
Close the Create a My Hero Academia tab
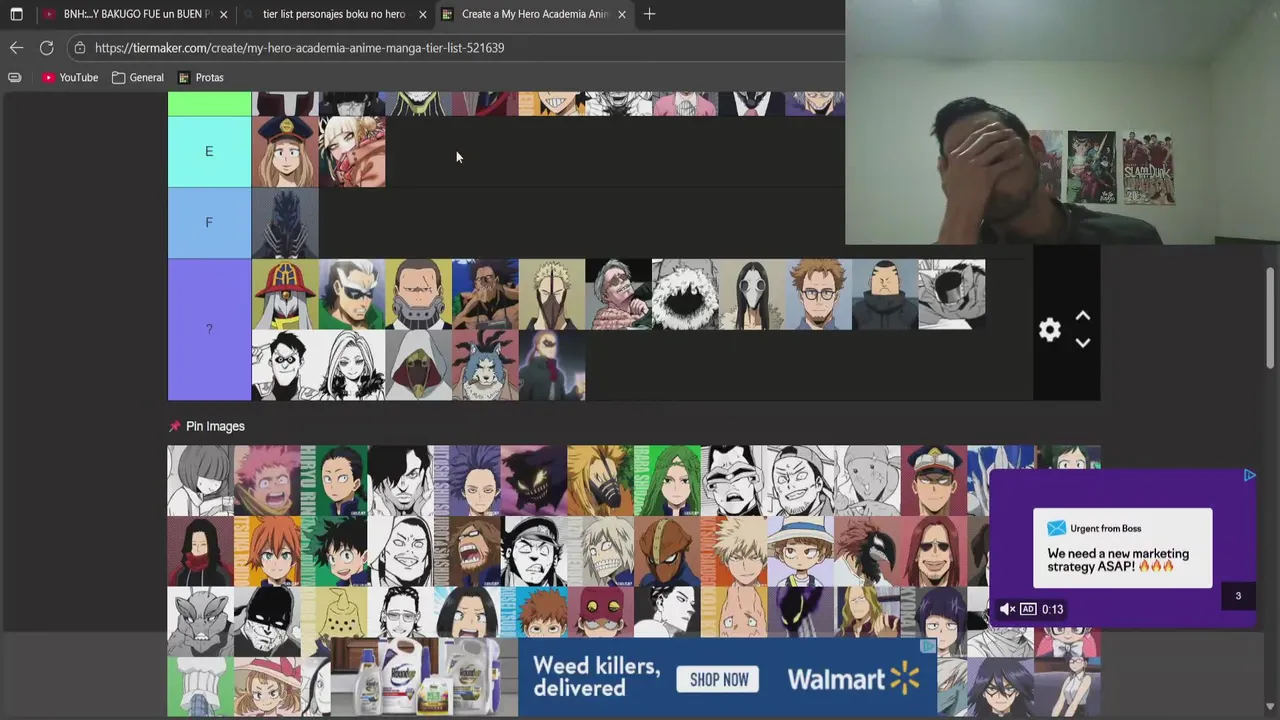coord(622,14)
